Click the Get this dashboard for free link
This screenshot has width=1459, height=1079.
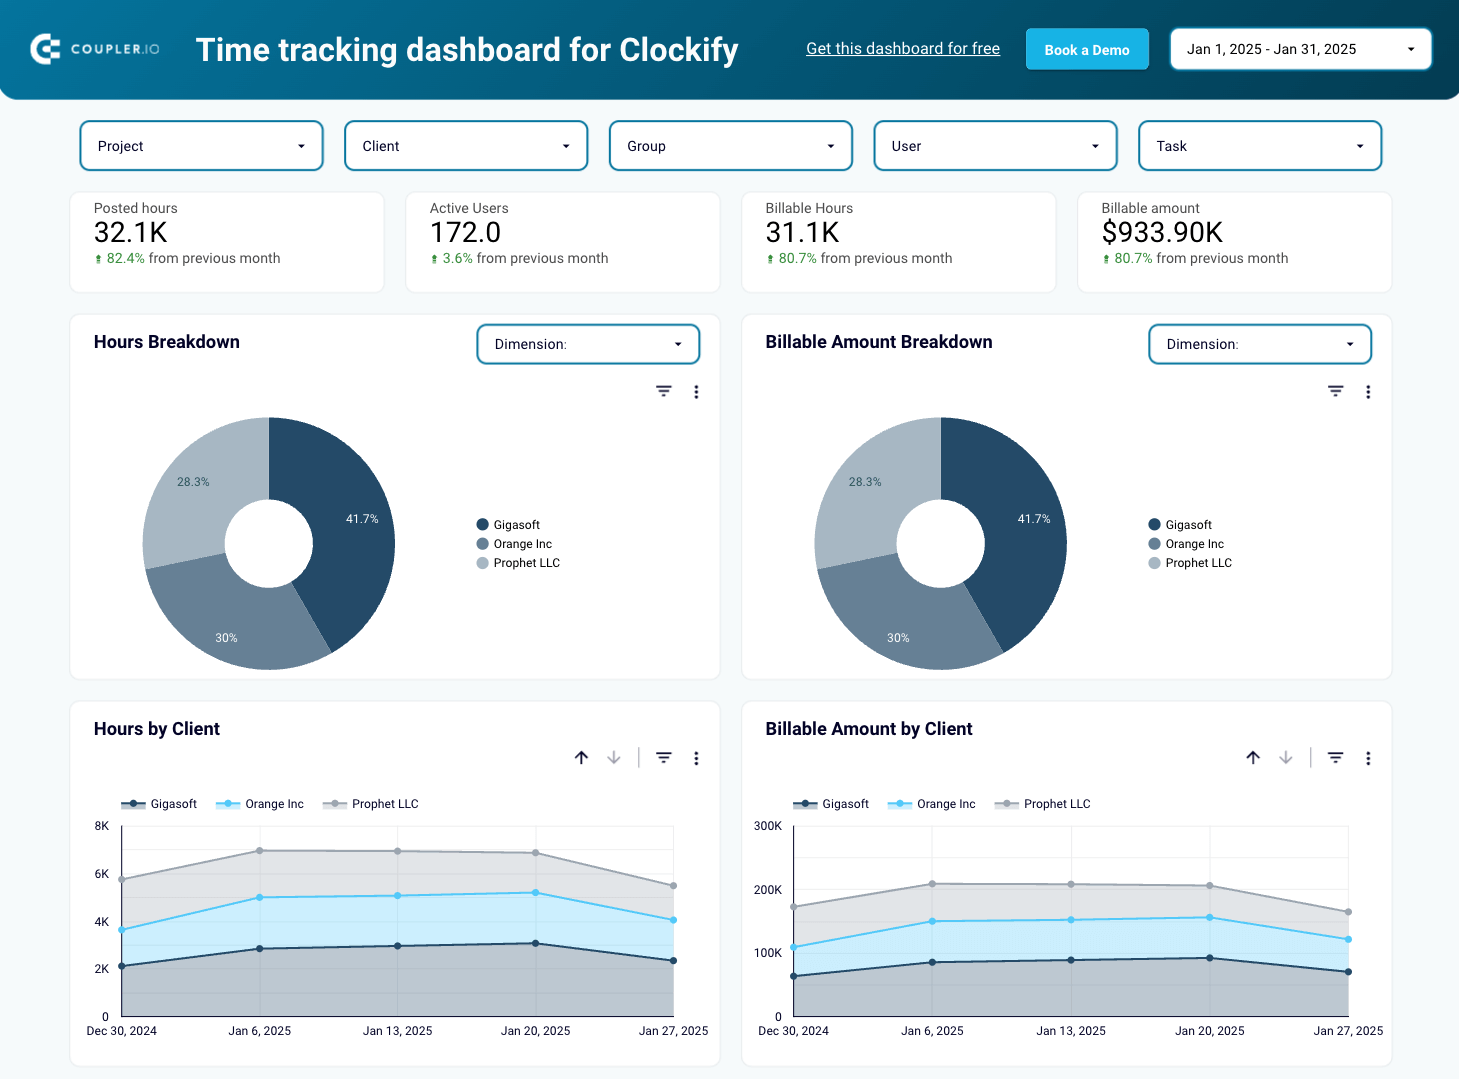pos(902,48)
